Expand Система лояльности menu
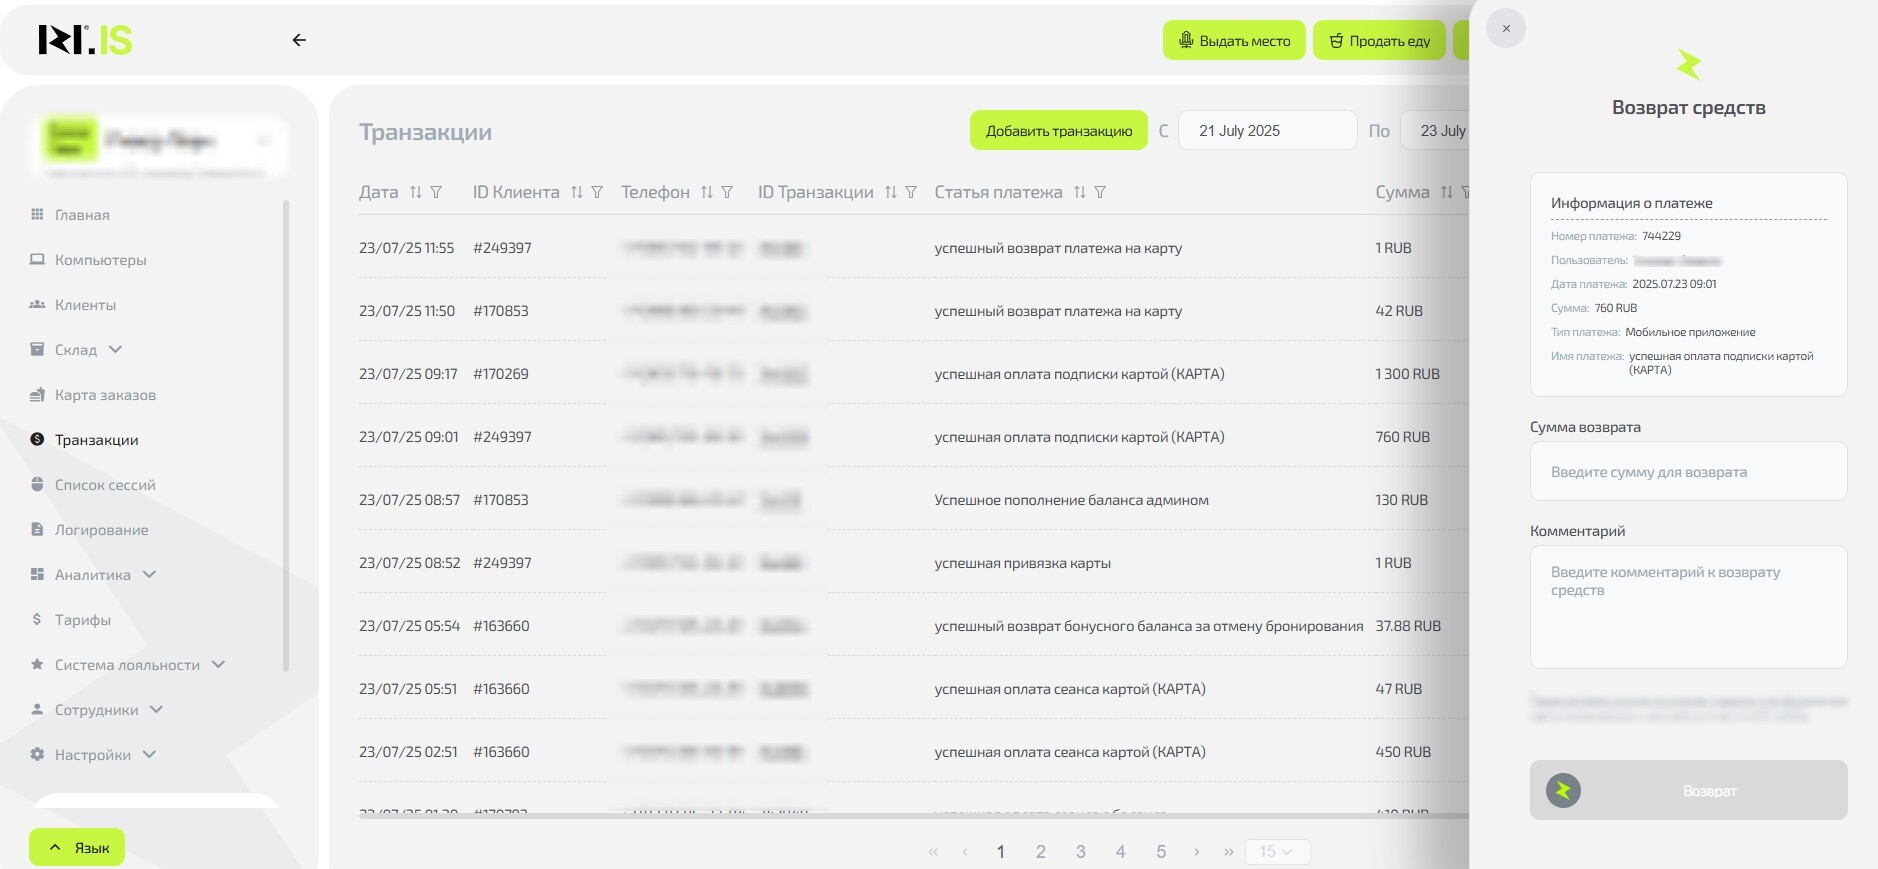The image size is (1878, 869). click(218, 664)
